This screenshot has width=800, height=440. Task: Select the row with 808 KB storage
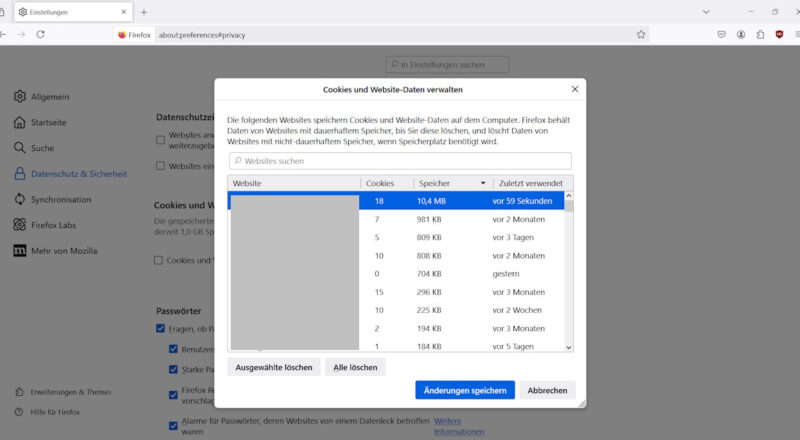coord(396,256)
